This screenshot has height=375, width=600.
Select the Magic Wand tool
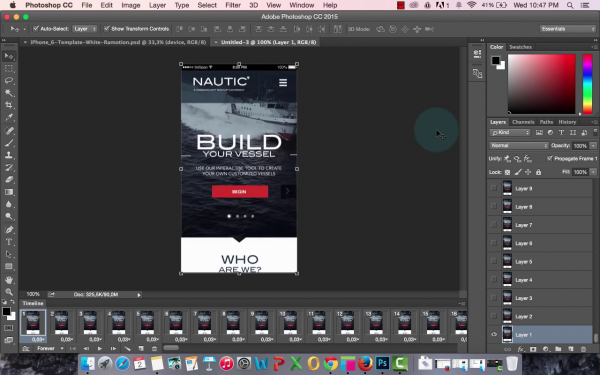(9, 93)
